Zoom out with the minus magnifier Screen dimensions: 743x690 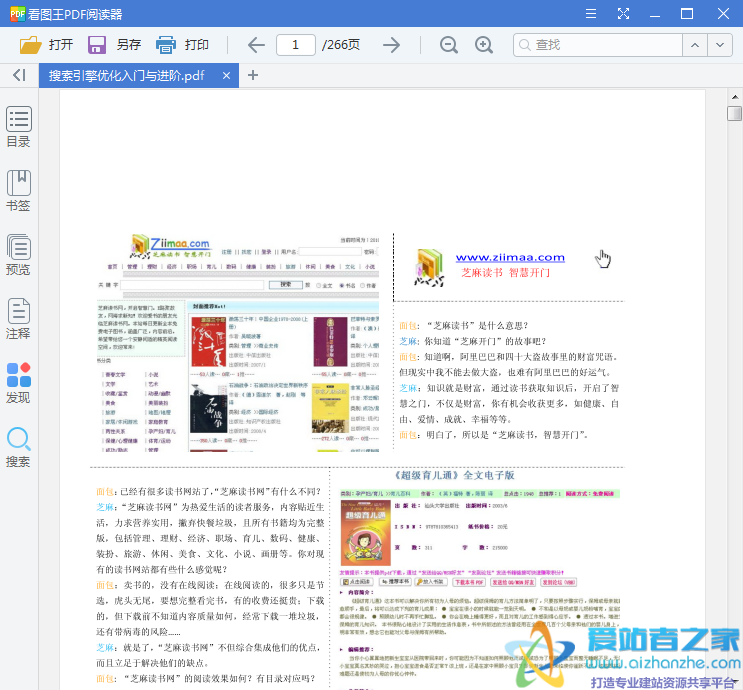pyautogui.click(x=448, y=45)
